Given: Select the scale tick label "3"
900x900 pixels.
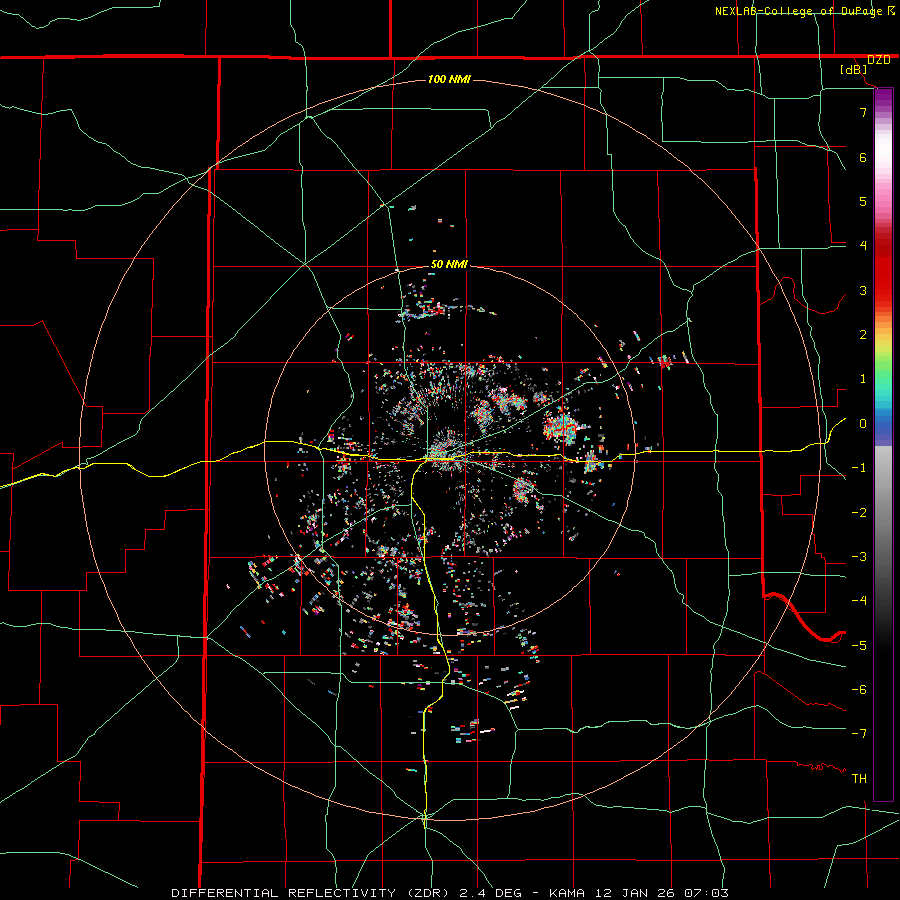Looking at the screenshot, I should tap(863, 290).
